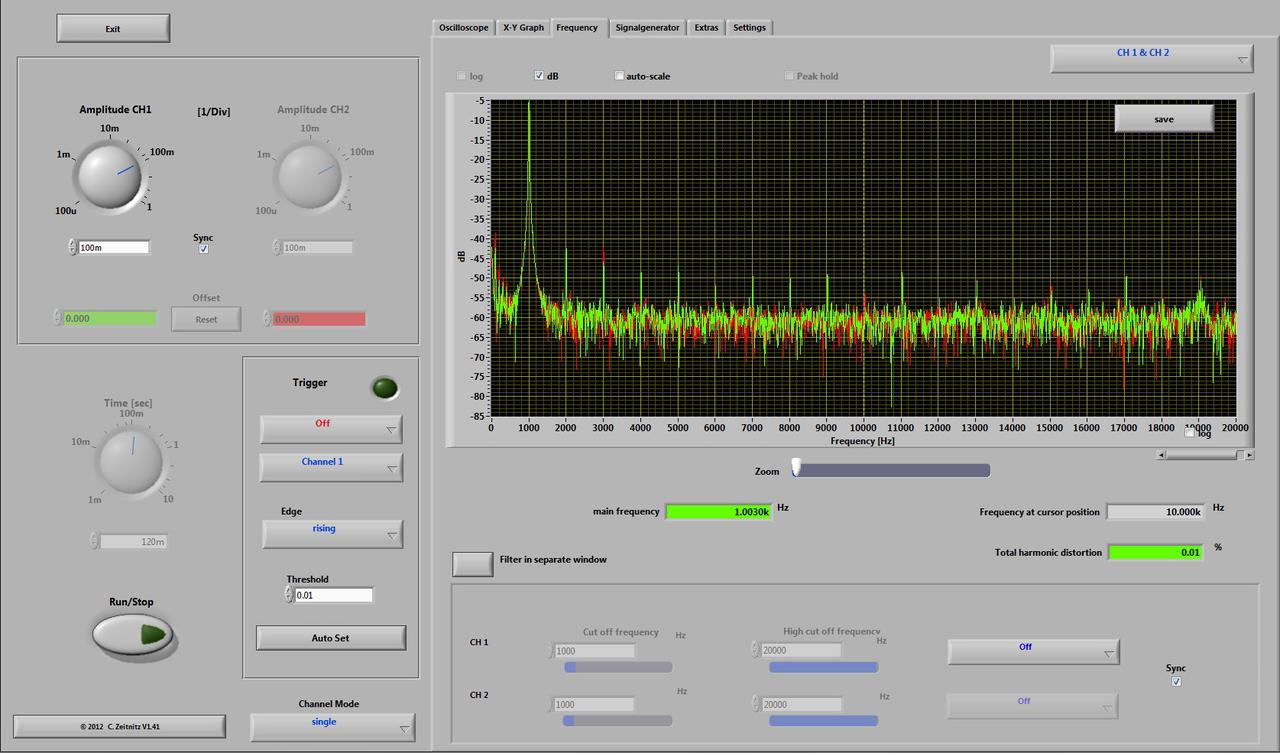This screenshot has width=1280, height=753.
Task: Open the trigger Channel 1 dropdown
Action: click(331, 467)
